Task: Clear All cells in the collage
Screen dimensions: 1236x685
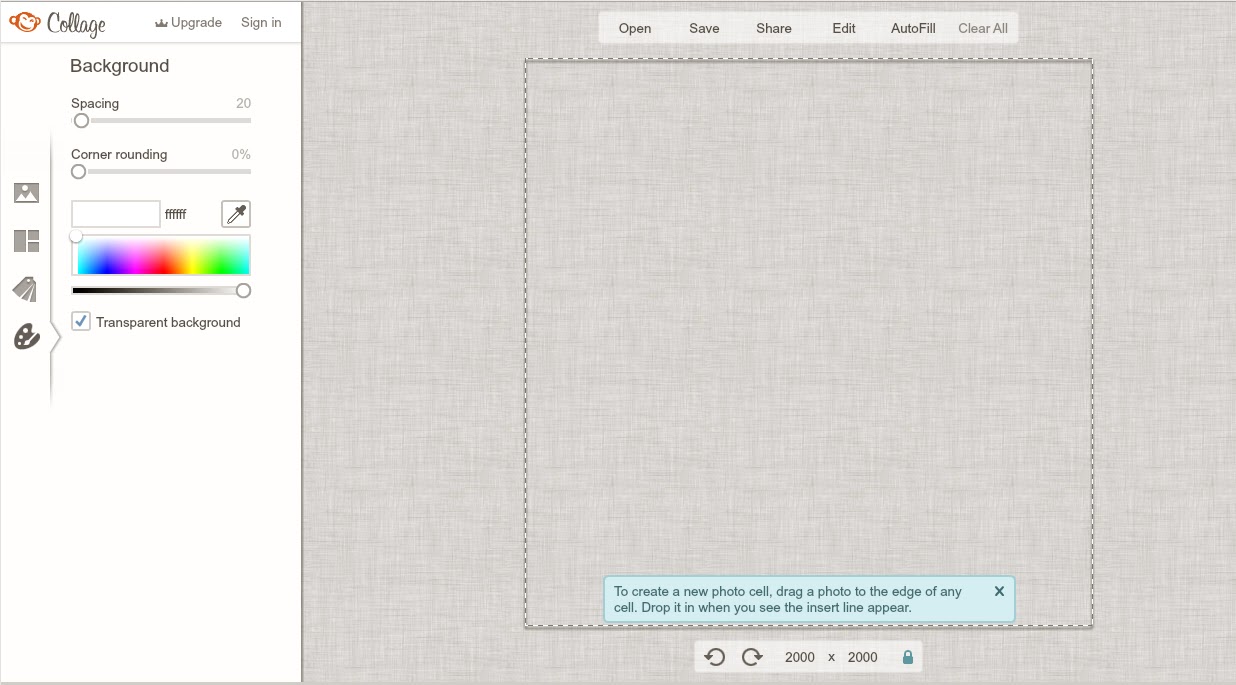Action: click(982, 28)
